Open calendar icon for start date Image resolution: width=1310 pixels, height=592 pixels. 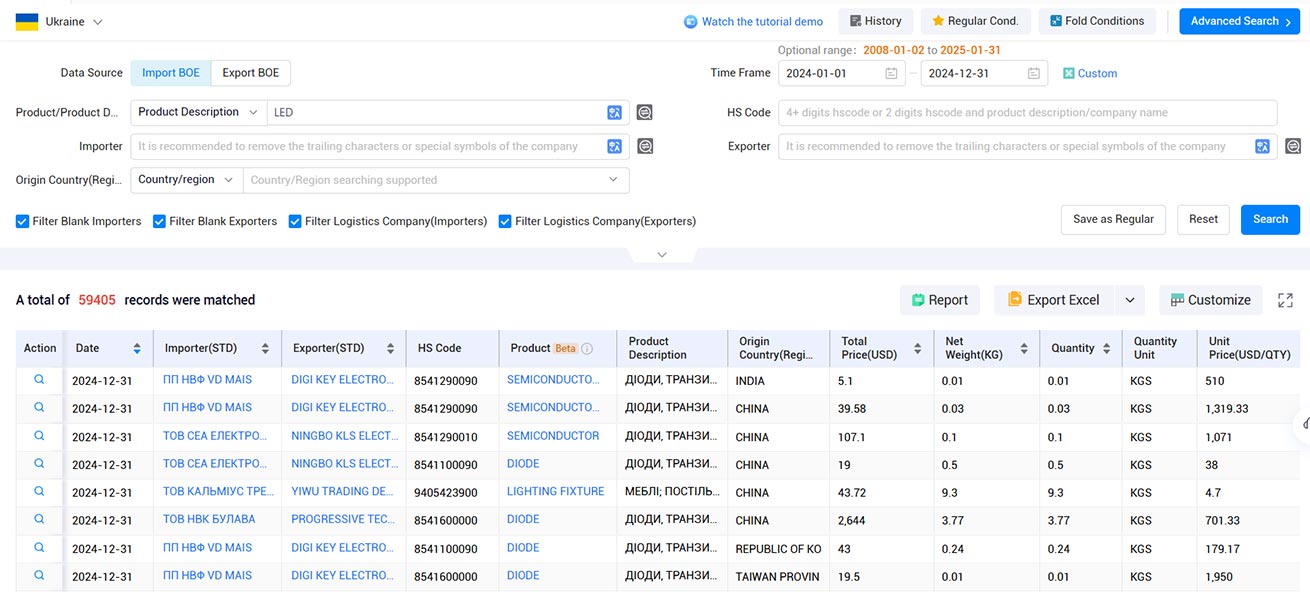tap(891, 73)
